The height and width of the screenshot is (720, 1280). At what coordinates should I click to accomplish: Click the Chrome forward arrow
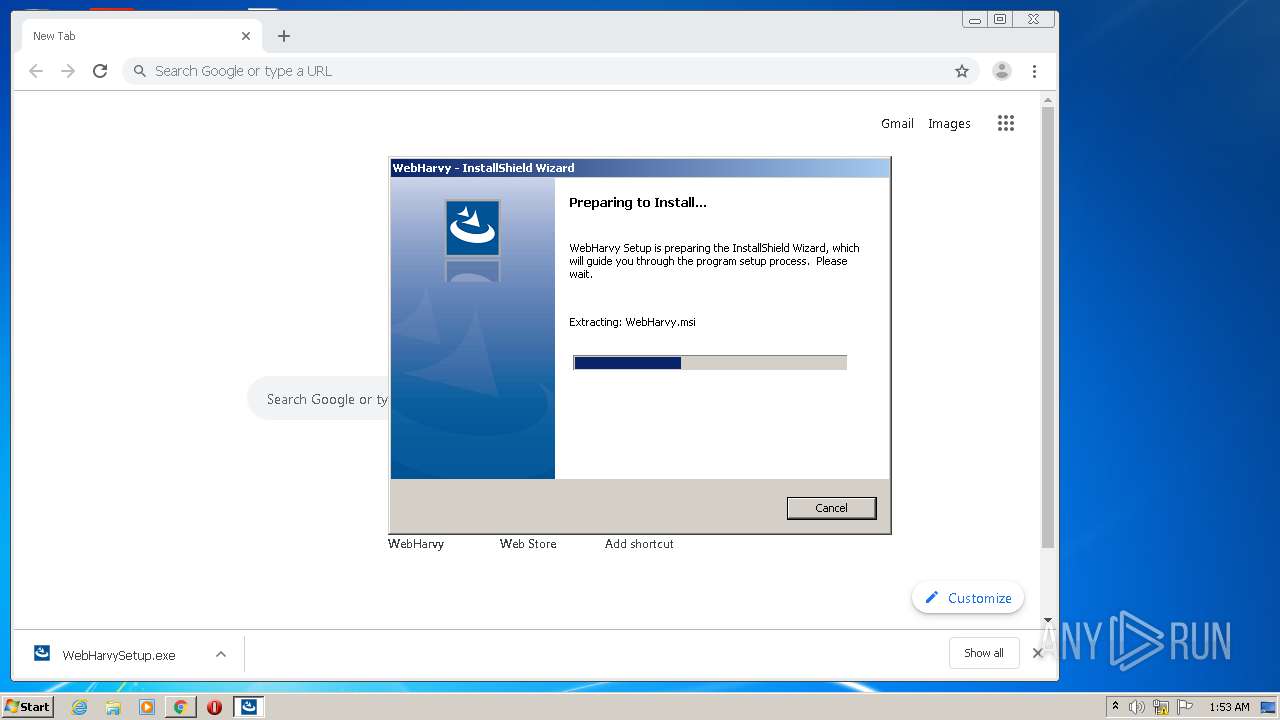[x=68, y=71]
